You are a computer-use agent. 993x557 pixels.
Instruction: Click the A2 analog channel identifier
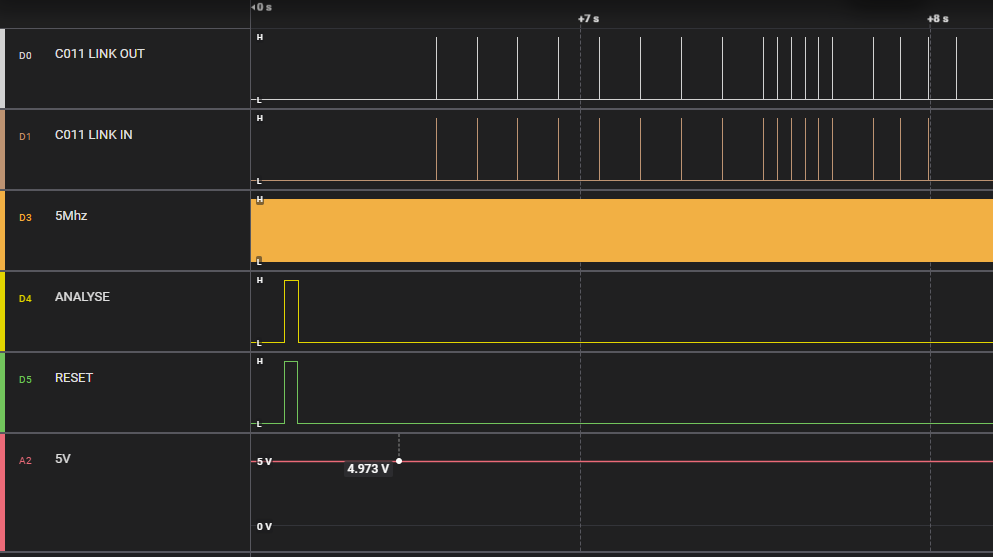[25, 460]
